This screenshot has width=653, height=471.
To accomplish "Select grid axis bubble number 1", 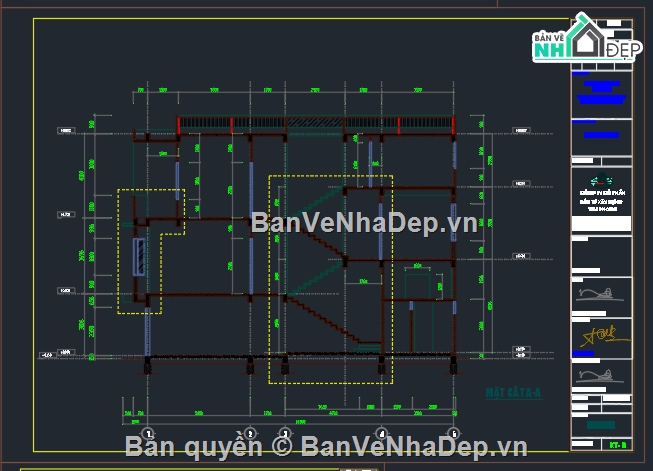I will (x=148, y=433).
